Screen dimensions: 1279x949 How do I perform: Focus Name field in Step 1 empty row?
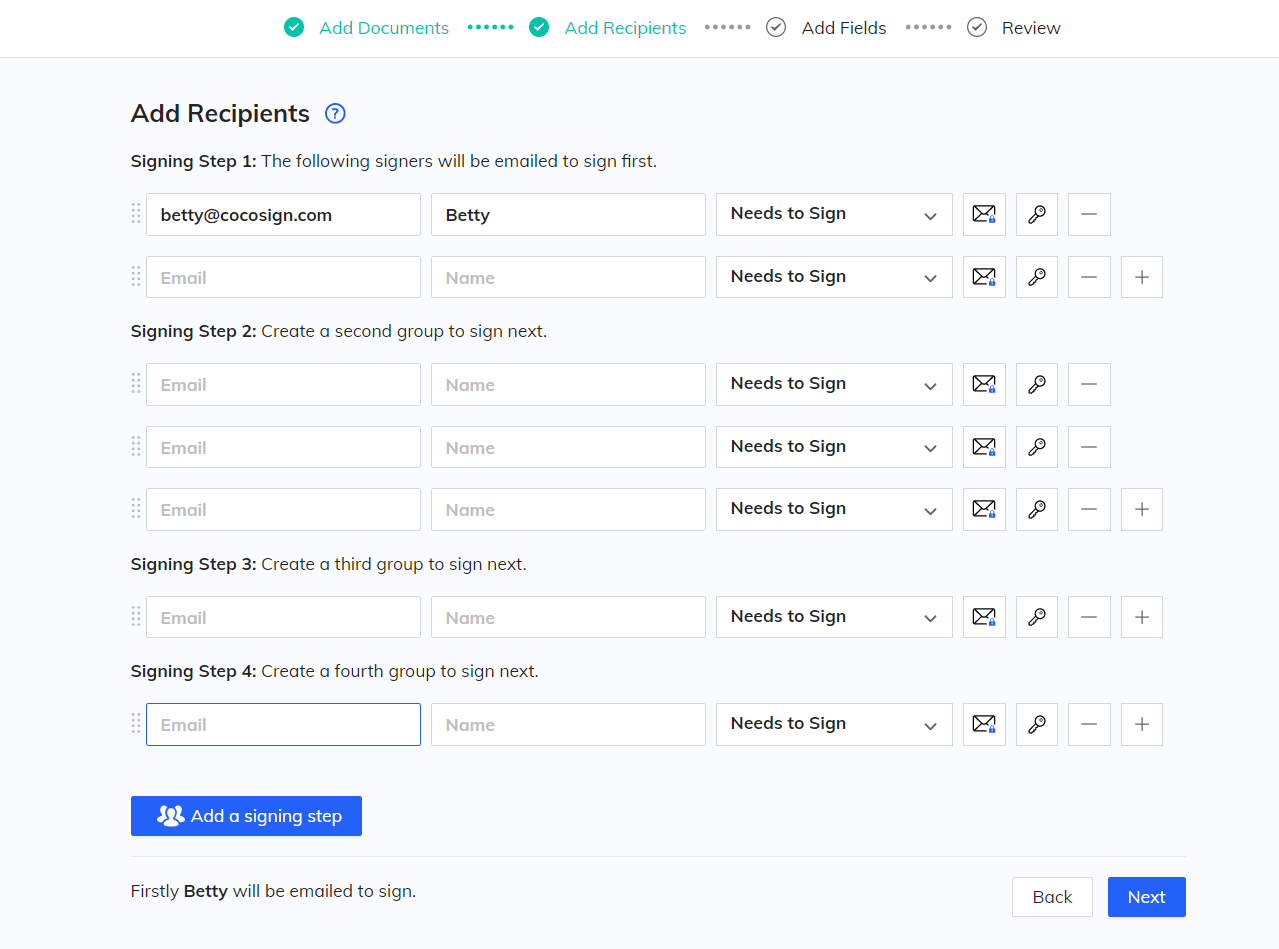pos(568,277)
